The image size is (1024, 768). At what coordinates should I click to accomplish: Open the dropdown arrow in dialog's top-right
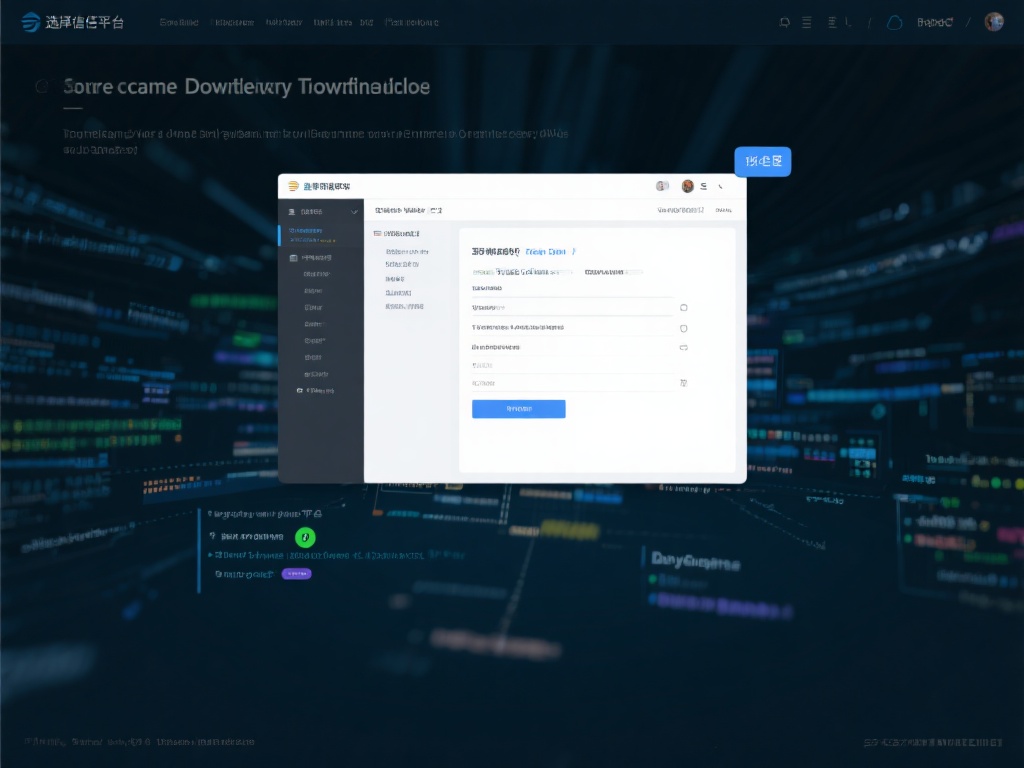pyautogui.click(x=721, y=186)
